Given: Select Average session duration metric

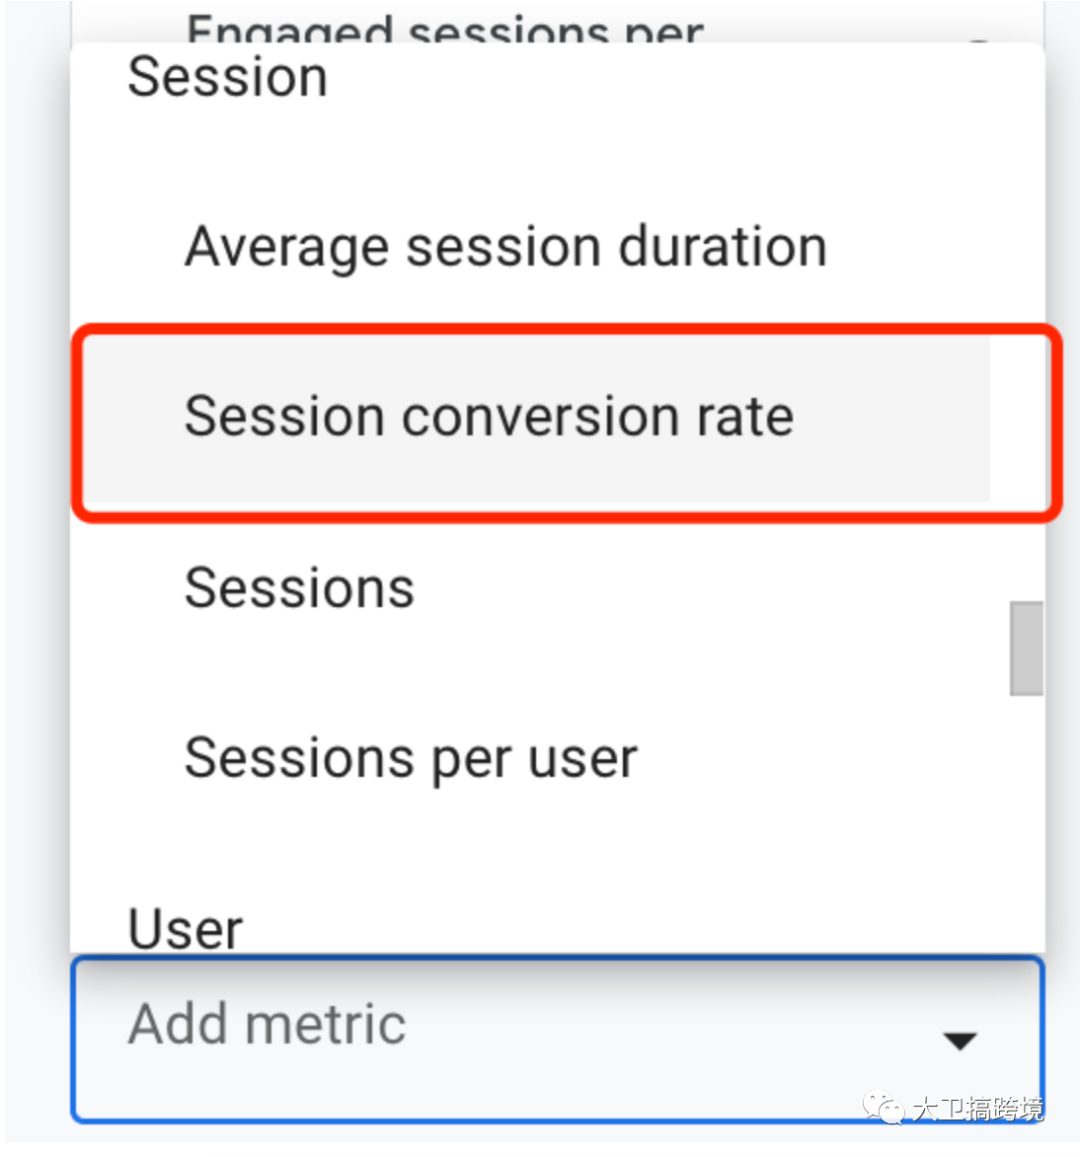Looking at the screenshot, I should coord(505,247).
